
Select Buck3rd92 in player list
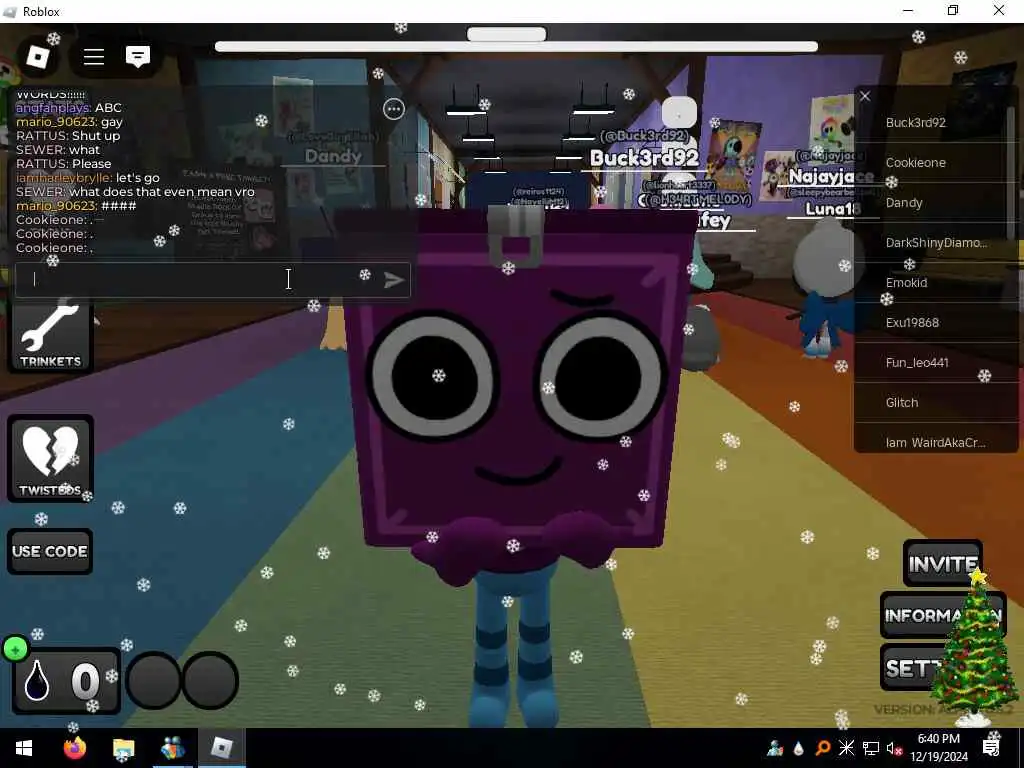click(935, 123)
